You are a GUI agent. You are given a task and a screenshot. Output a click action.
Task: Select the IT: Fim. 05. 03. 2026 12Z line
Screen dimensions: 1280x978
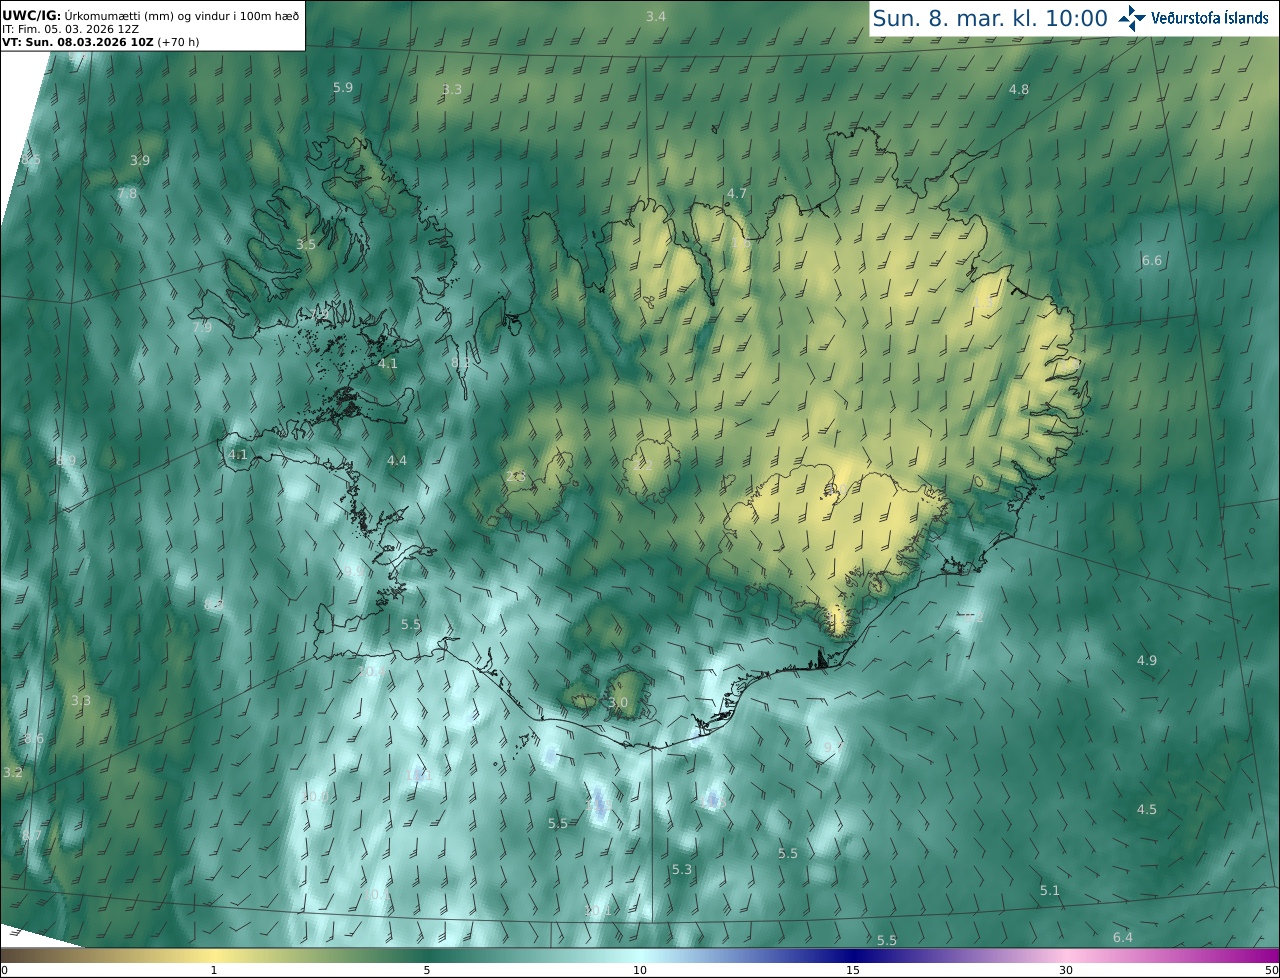click(x=70, y=29)
